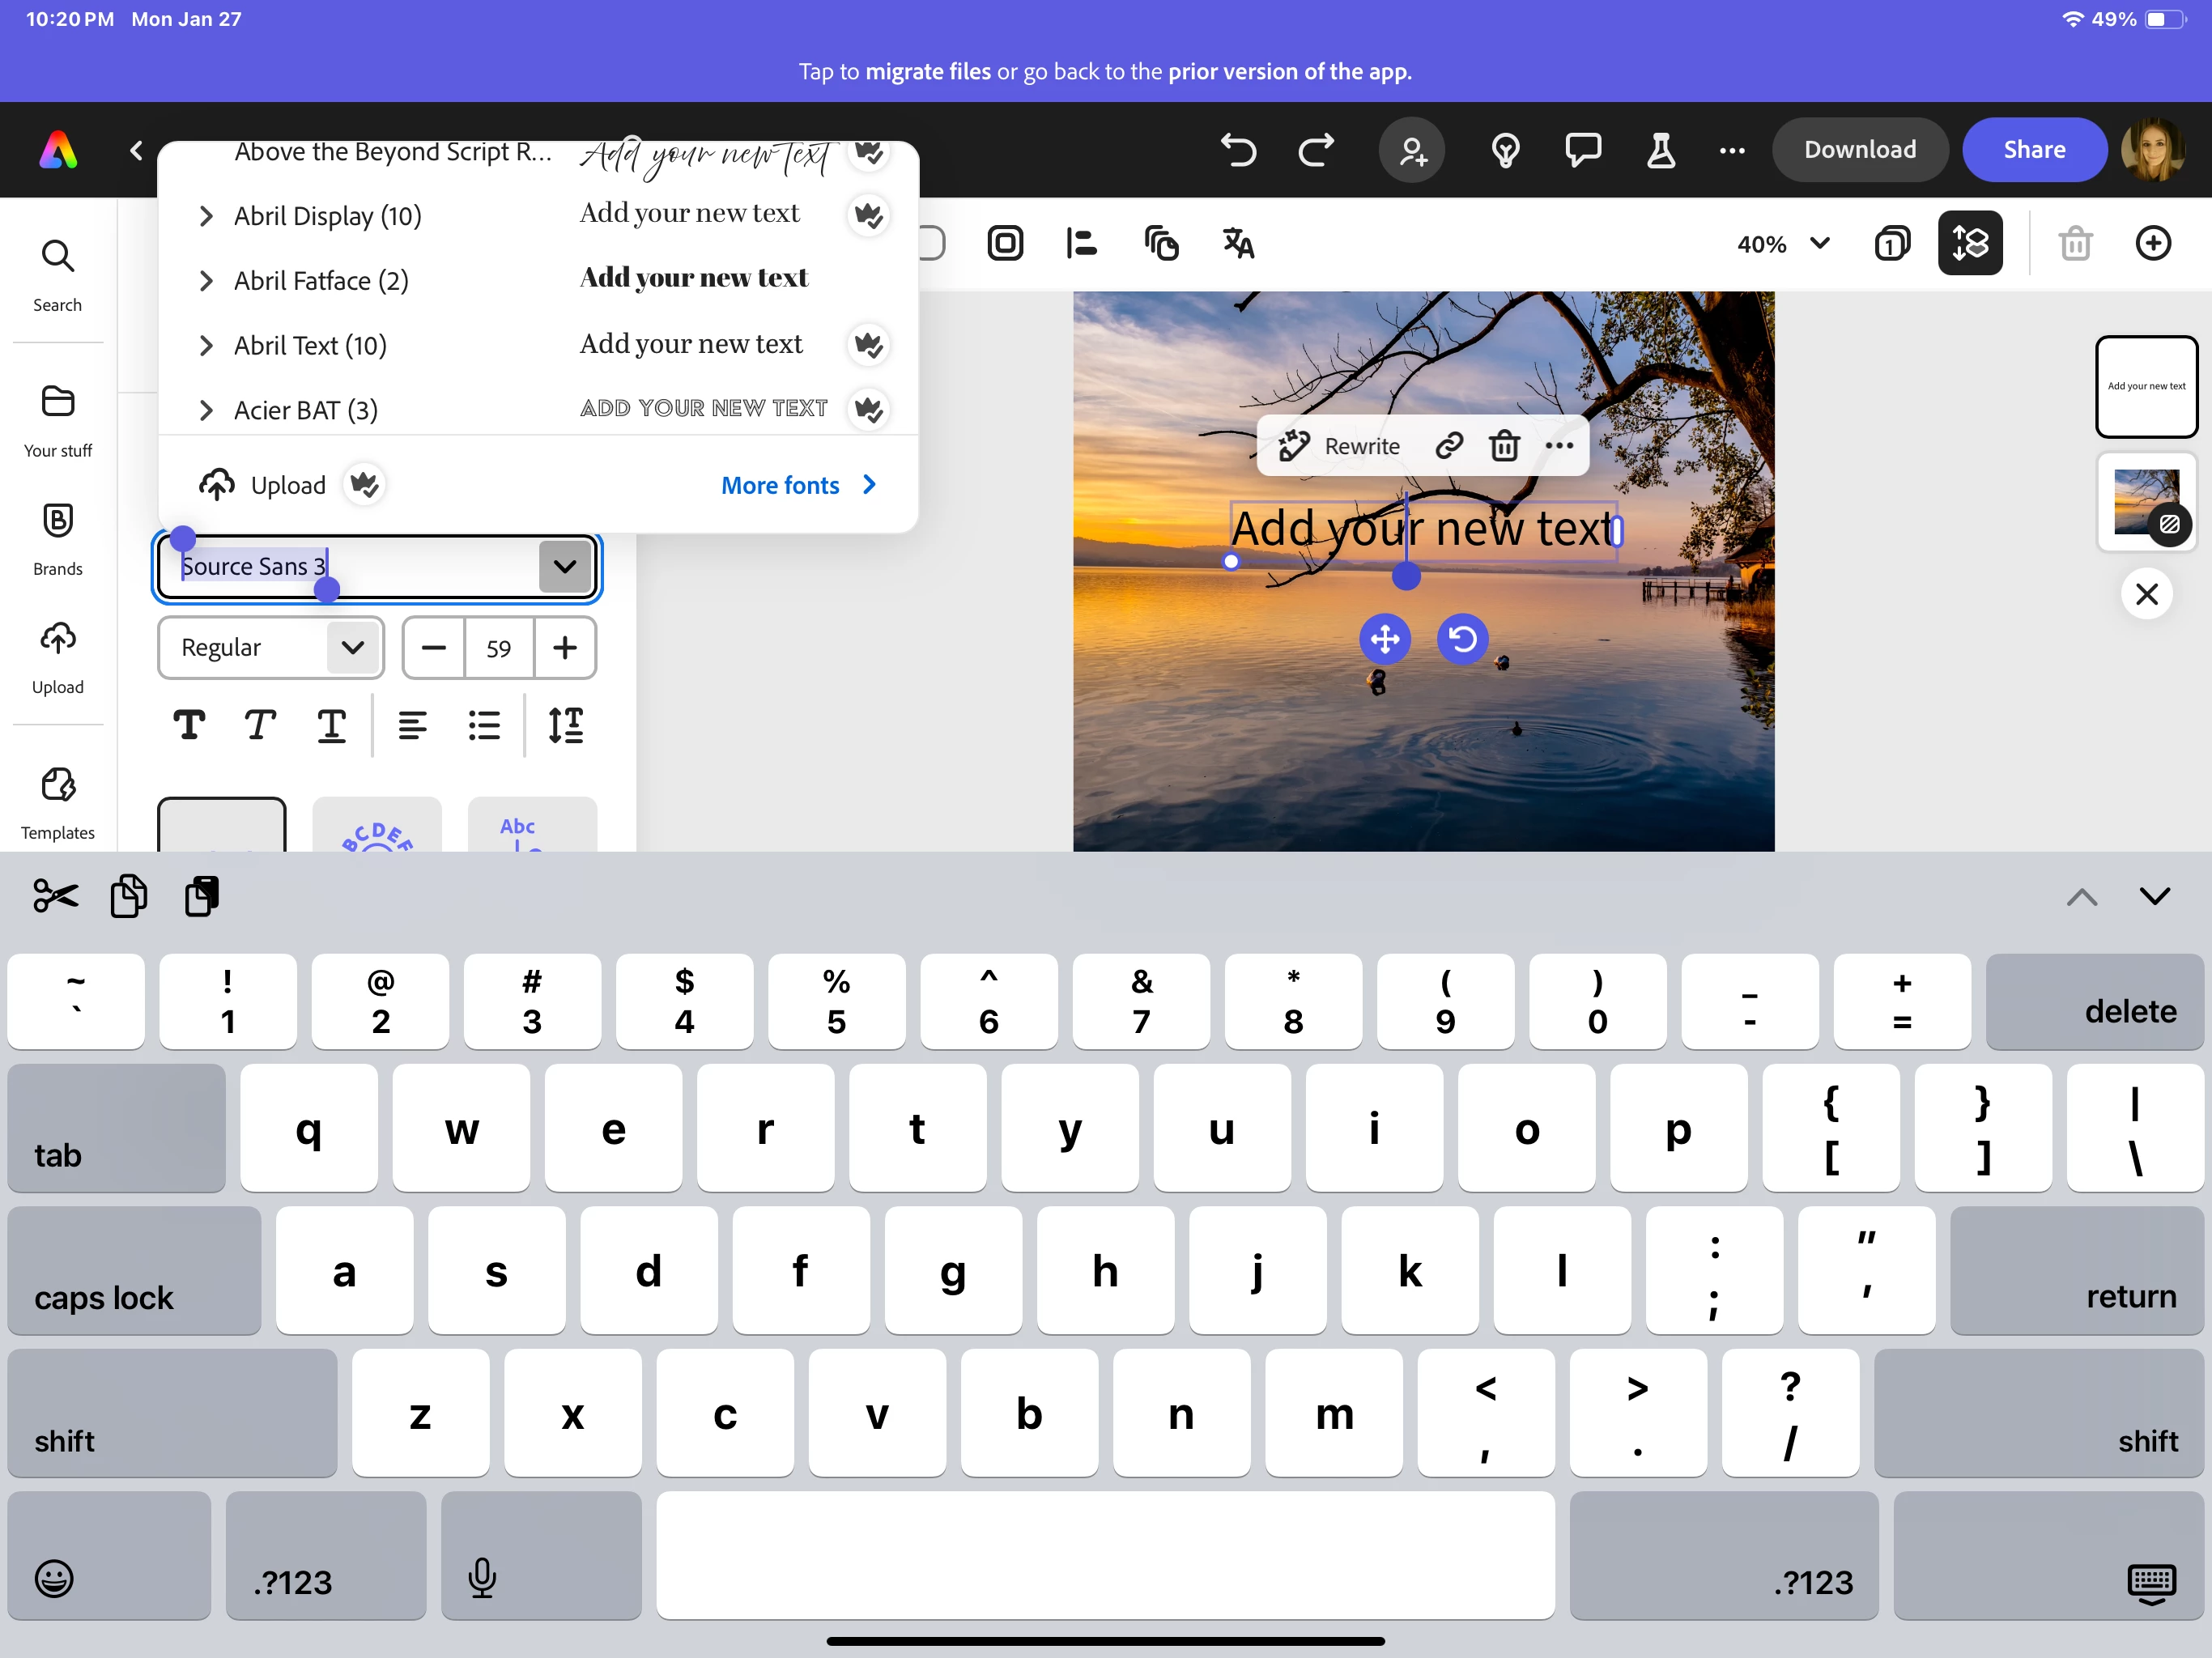Screen dimensions: 2212x1658
Task: Click the invite collaborator icon
Action: pos(1411,150)
